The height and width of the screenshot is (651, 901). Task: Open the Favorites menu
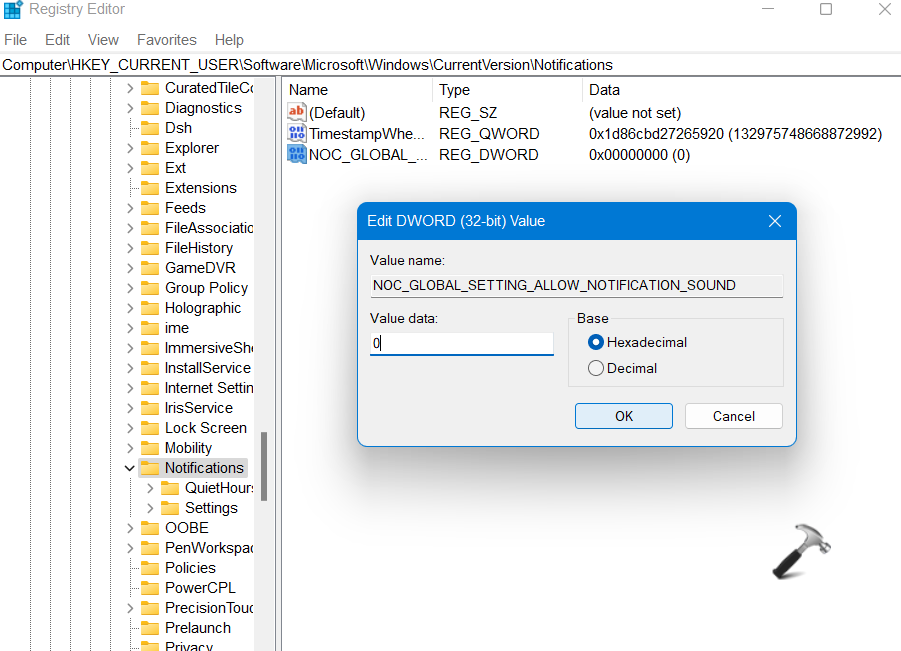click(x=167, y=40)
